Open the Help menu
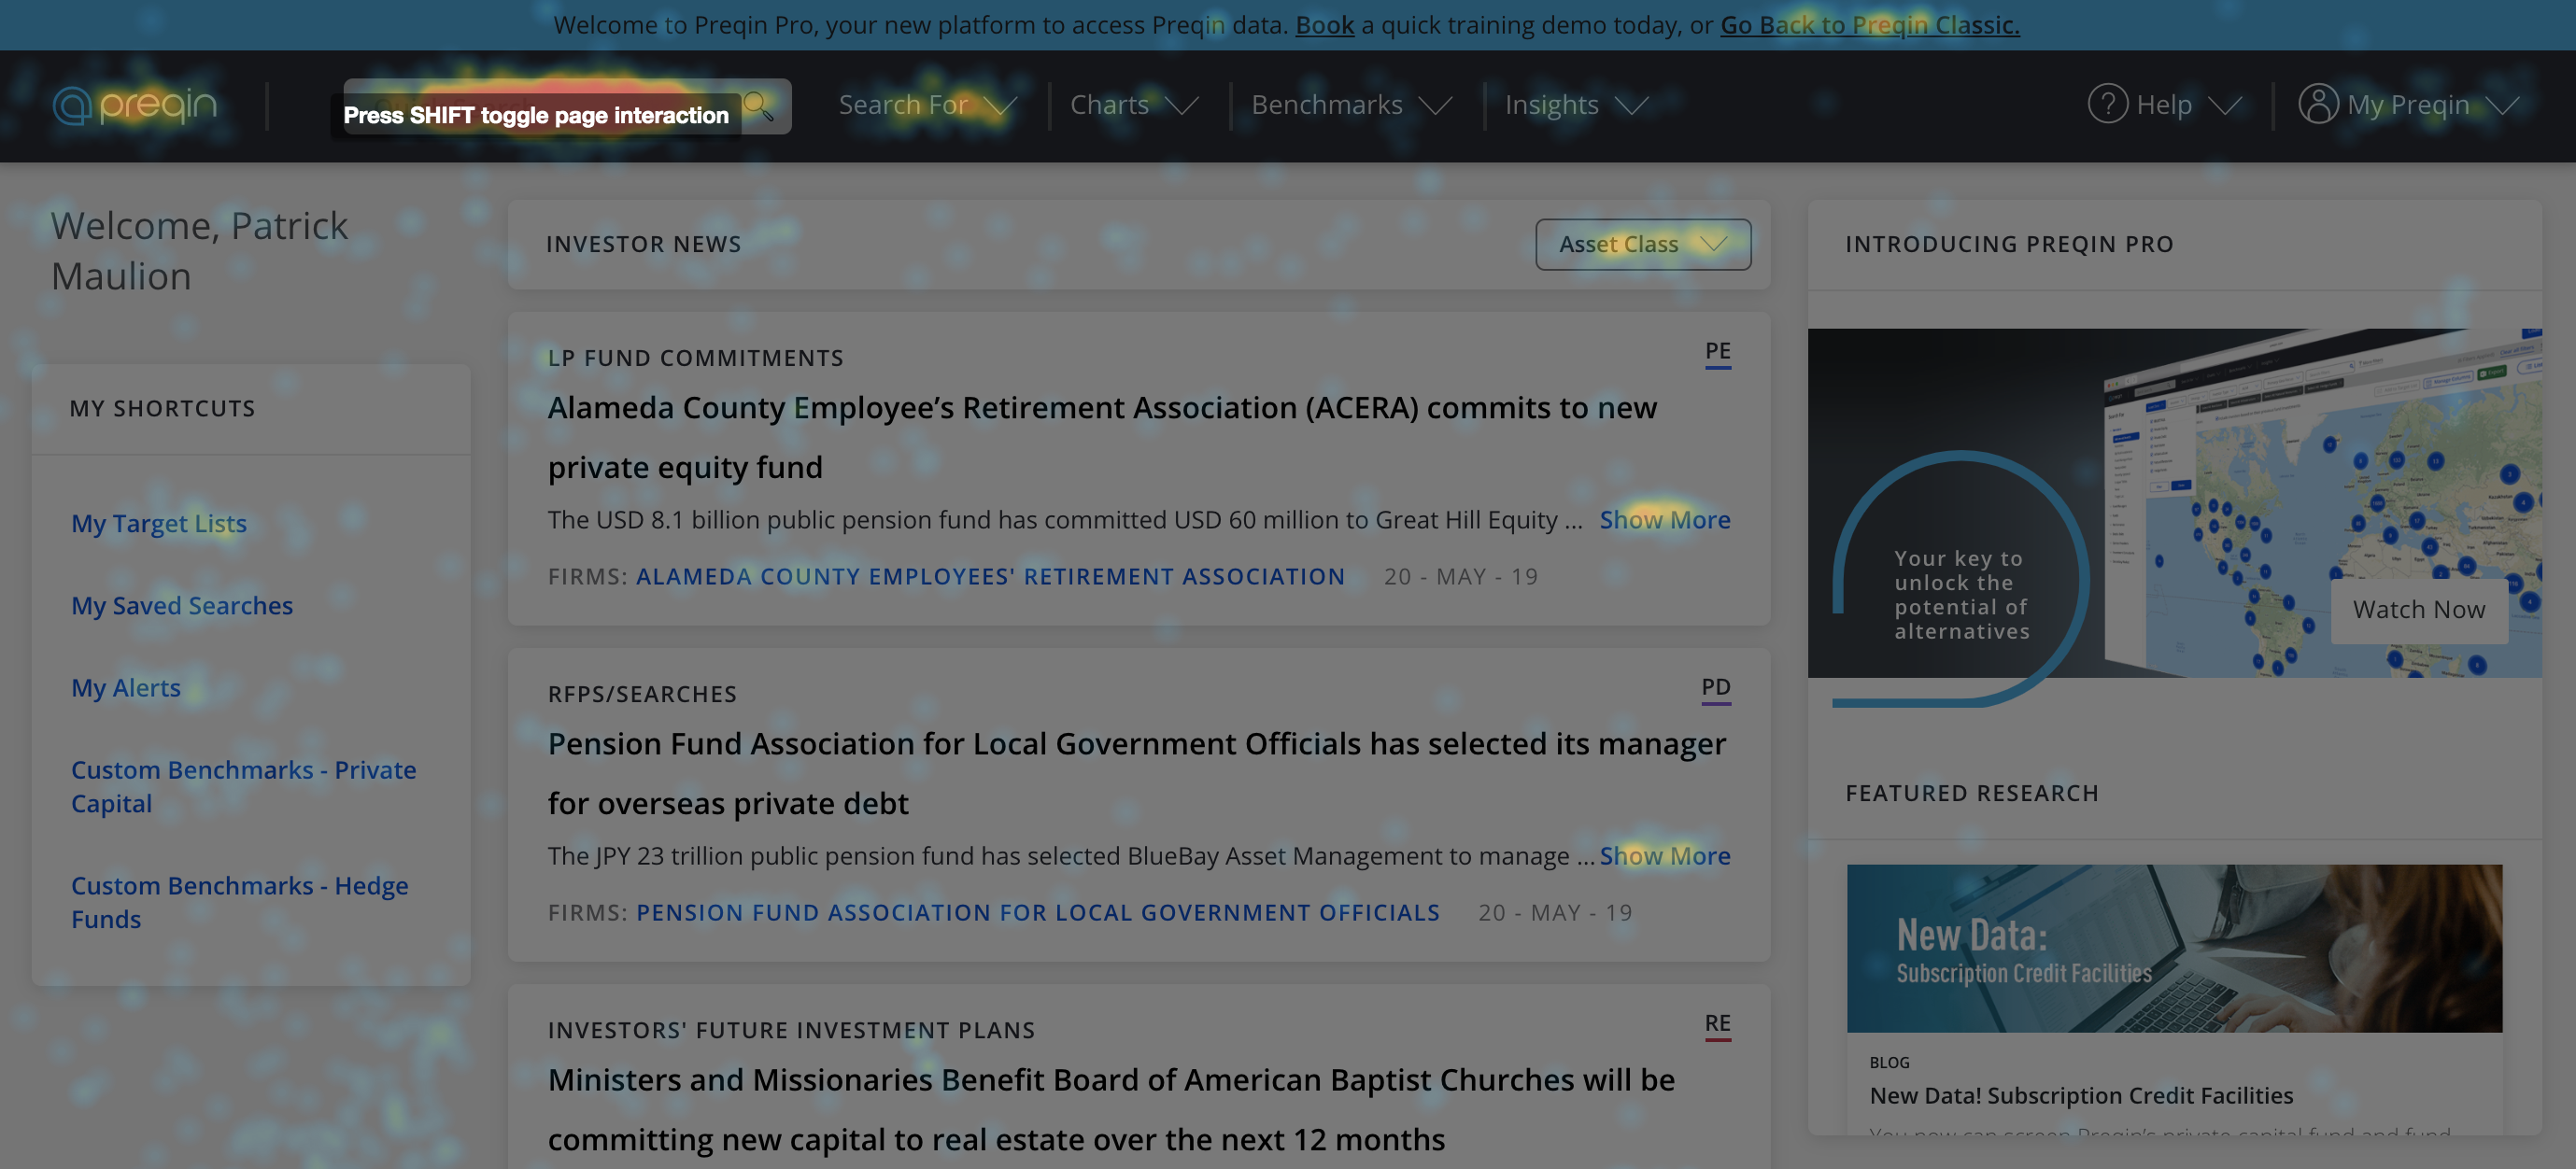The image size is (2576, 1169). point(2165,105)
